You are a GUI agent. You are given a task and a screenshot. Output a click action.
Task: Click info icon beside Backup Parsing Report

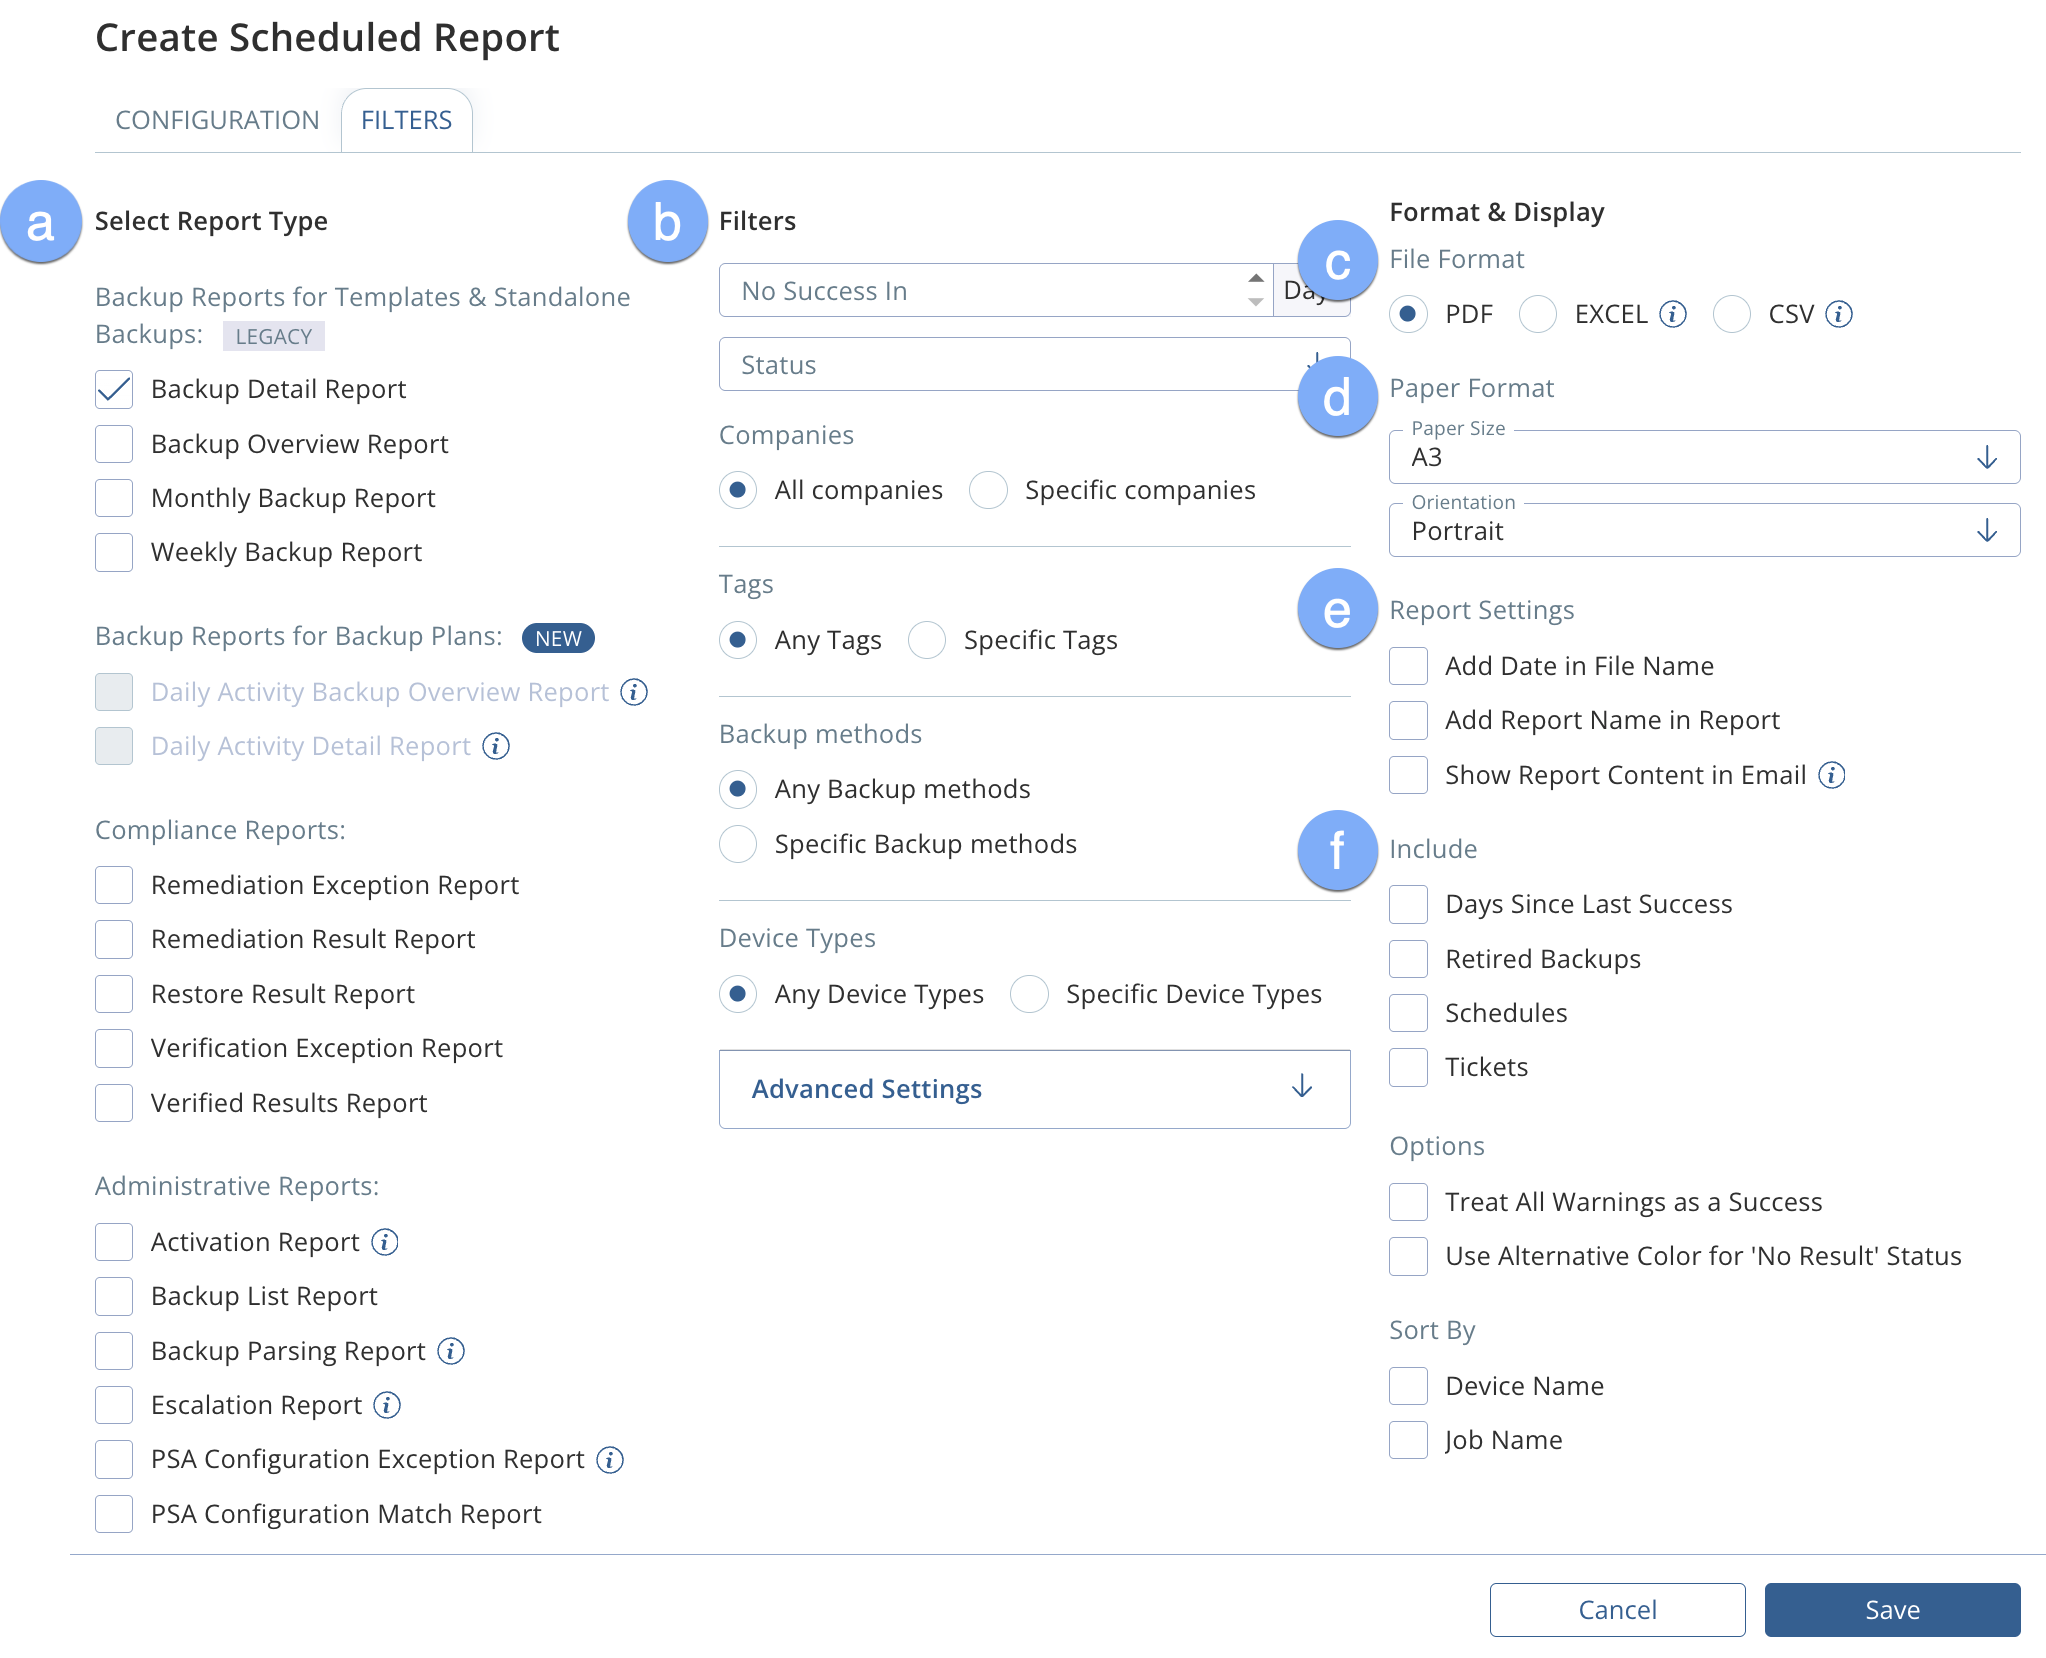pyautogui.click(x=451, y=1351)
